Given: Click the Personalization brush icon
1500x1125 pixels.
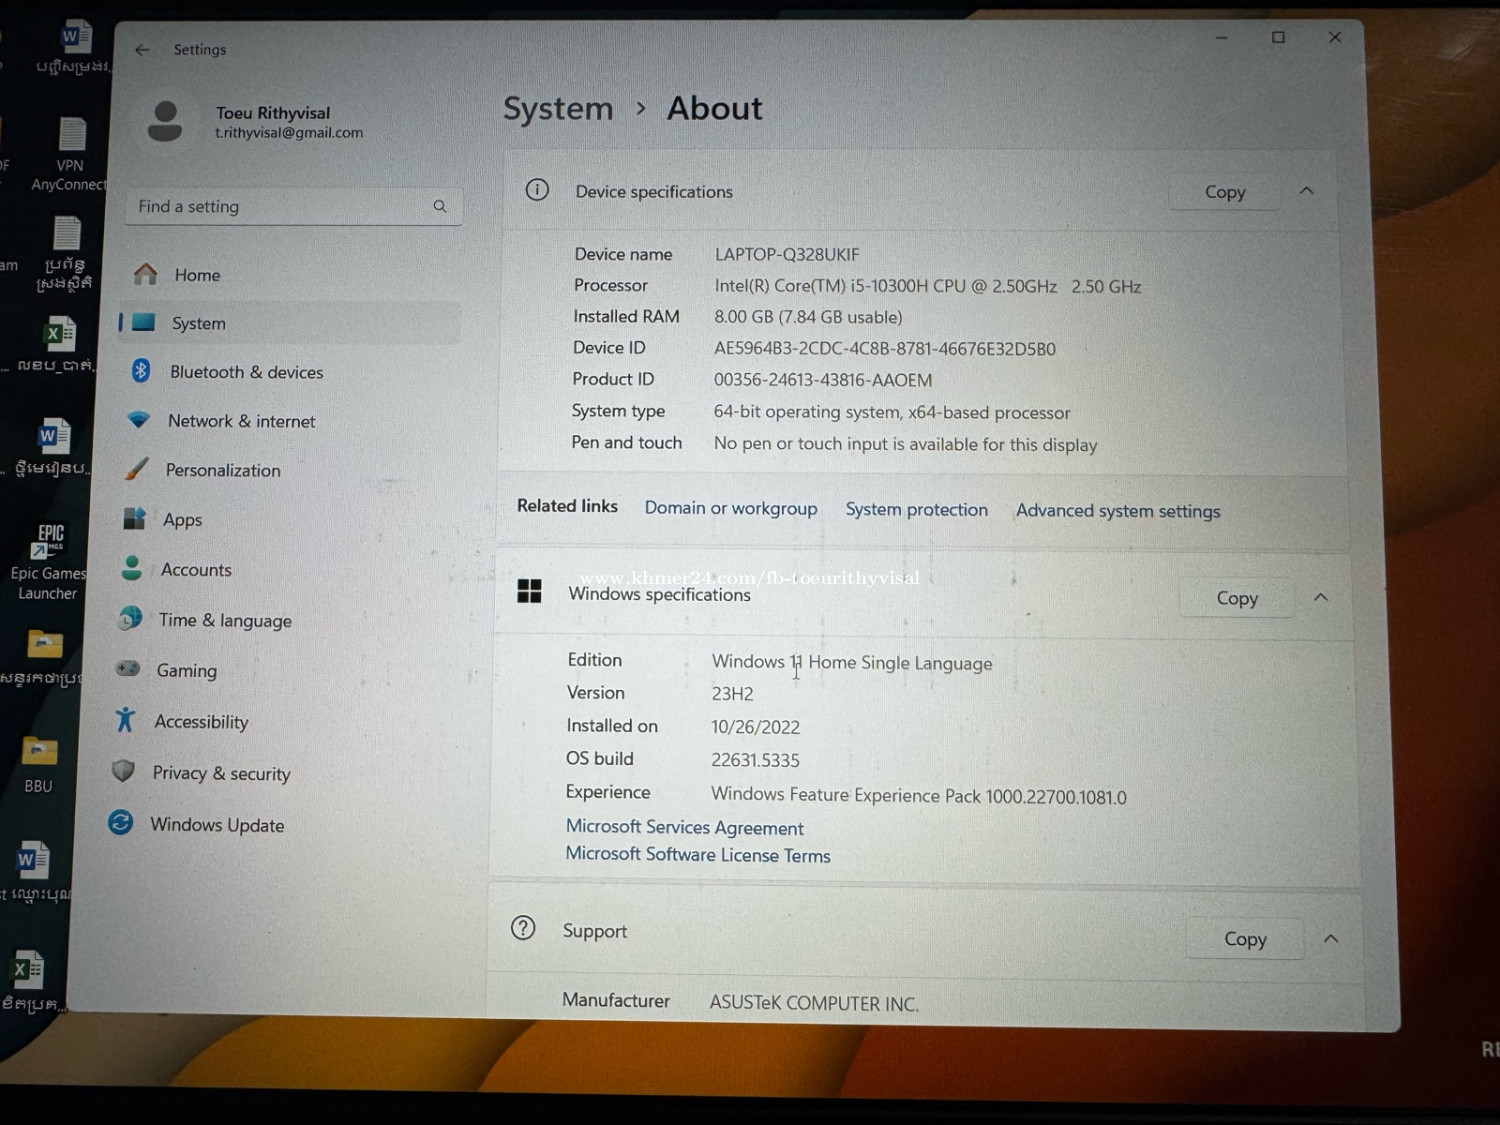Looking at the screenshot, I should click(136, 469).
